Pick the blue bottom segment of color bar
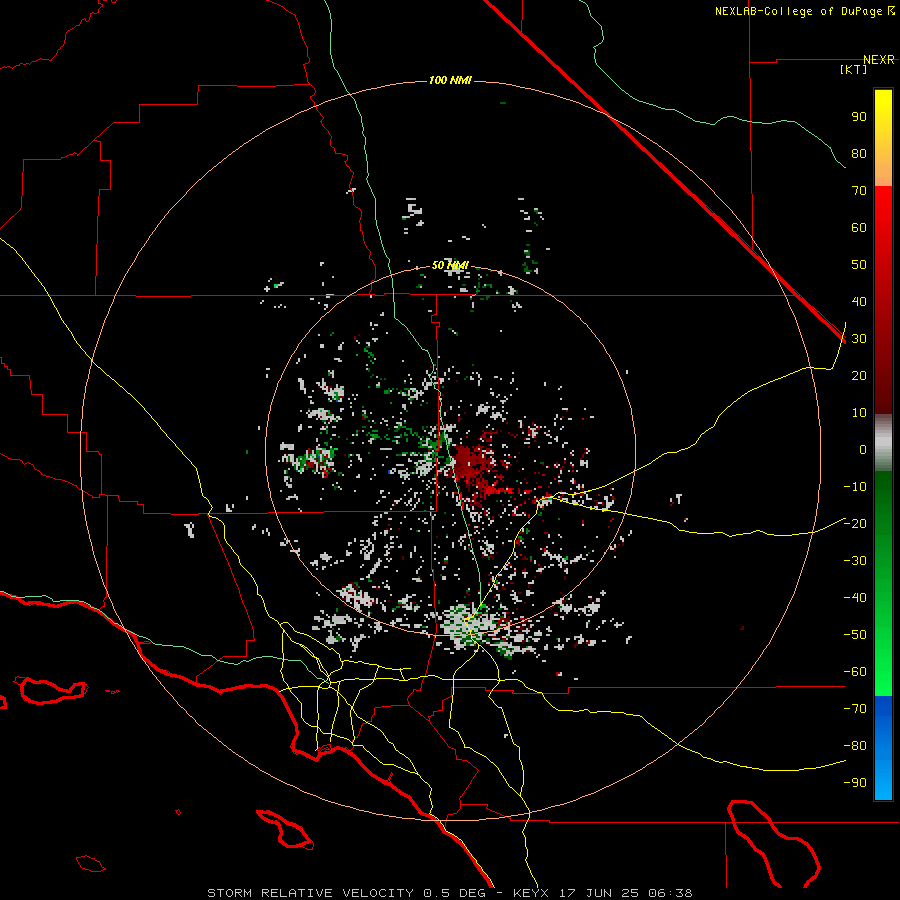The width and height of the screenshot is (900, 900). 883,748
